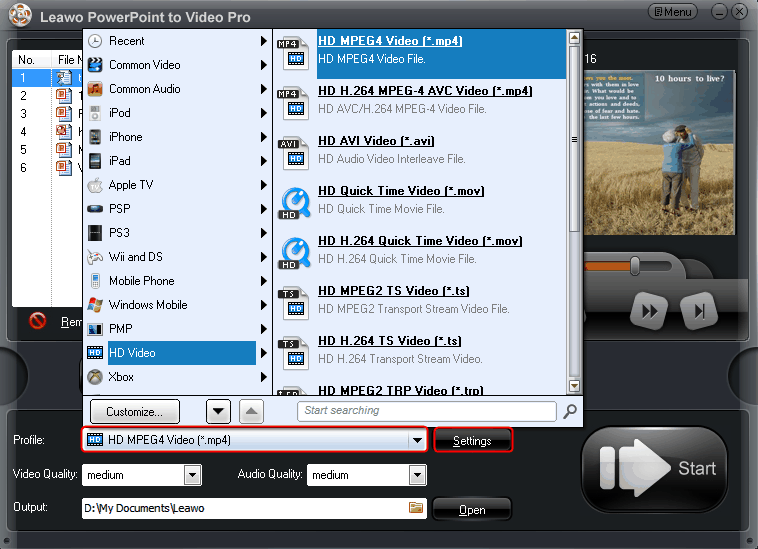This screenshot has height=549, width=758.
Task: Click the fast forward playback button
Action: [x=649, y=311]
